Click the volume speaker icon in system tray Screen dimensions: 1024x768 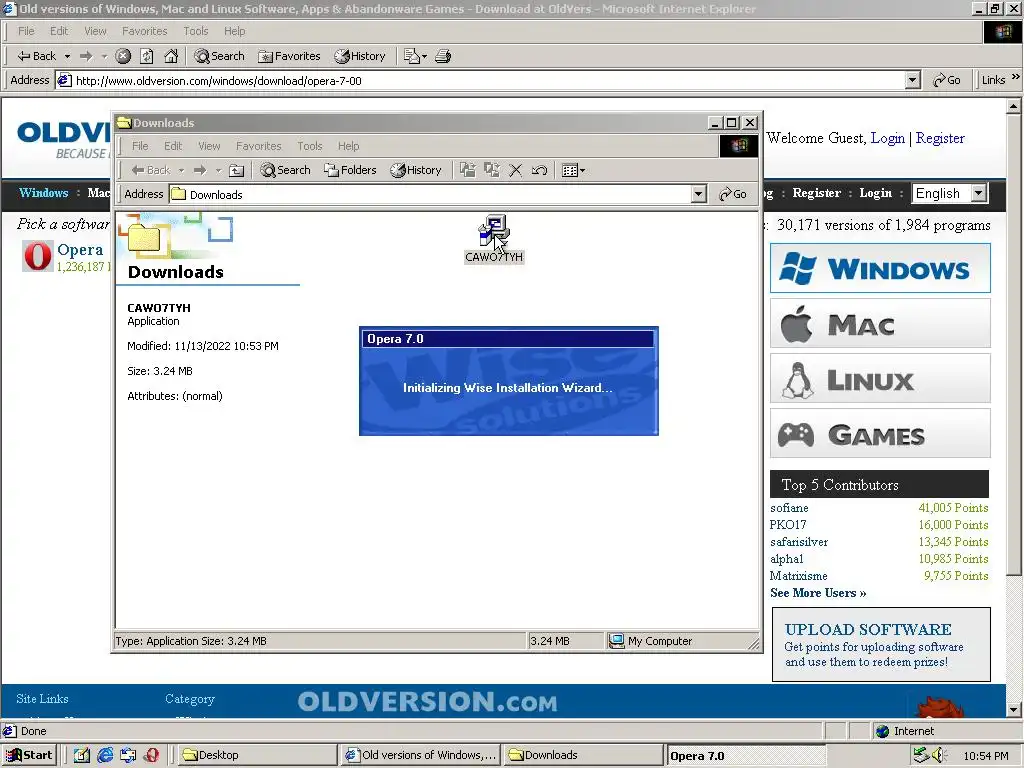point(939,755)
